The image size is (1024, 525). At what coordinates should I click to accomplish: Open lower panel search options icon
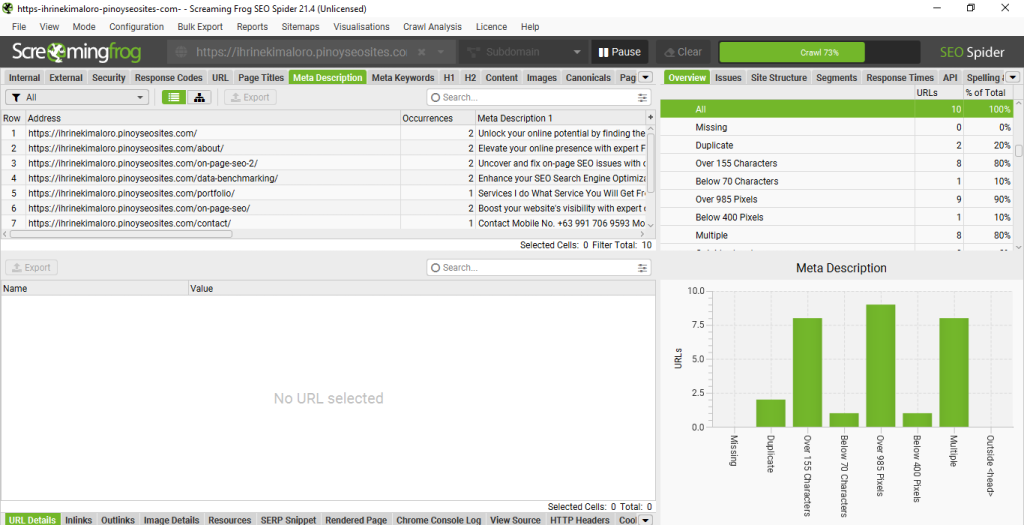(643, 268)
